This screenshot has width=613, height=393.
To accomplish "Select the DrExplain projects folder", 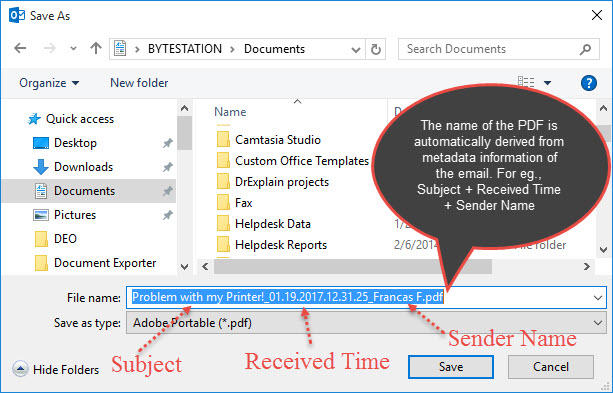I will point(282,182).
